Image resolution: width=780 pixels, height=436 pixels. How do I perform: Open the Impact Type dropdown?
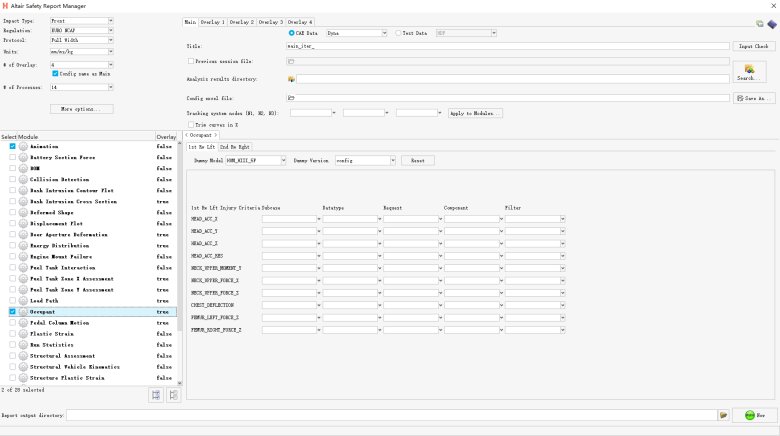(82, 20)
